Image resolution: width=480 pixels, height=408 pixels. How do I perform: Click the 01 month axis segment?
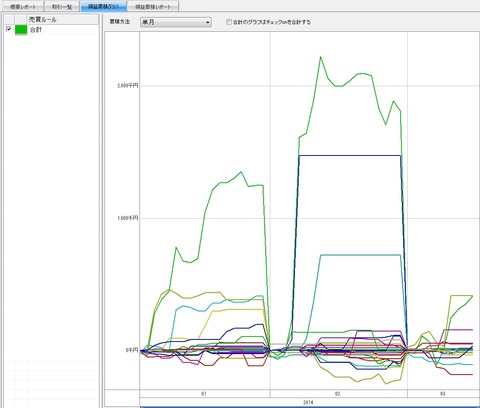coord(205,394)
